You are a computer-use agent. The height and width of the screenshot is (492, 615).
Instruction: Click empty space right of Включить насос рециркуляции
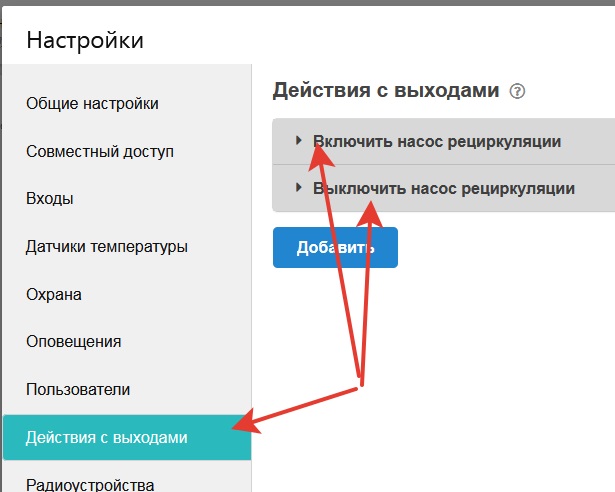tap(590, 141)
